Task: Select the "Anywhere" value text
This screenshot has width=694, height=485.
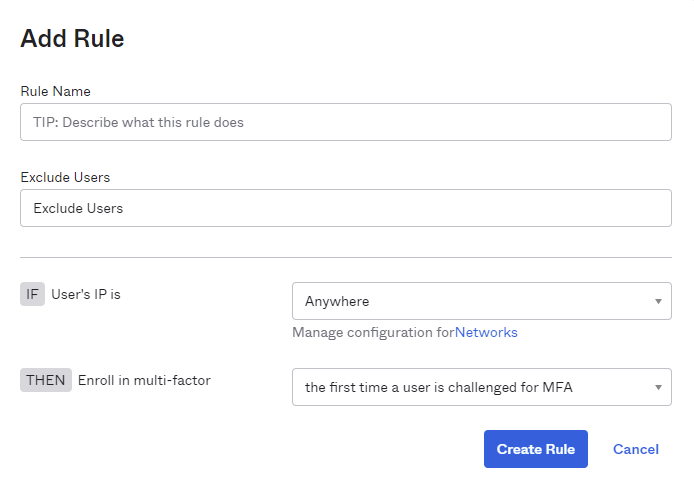Action: pos(337,301)
